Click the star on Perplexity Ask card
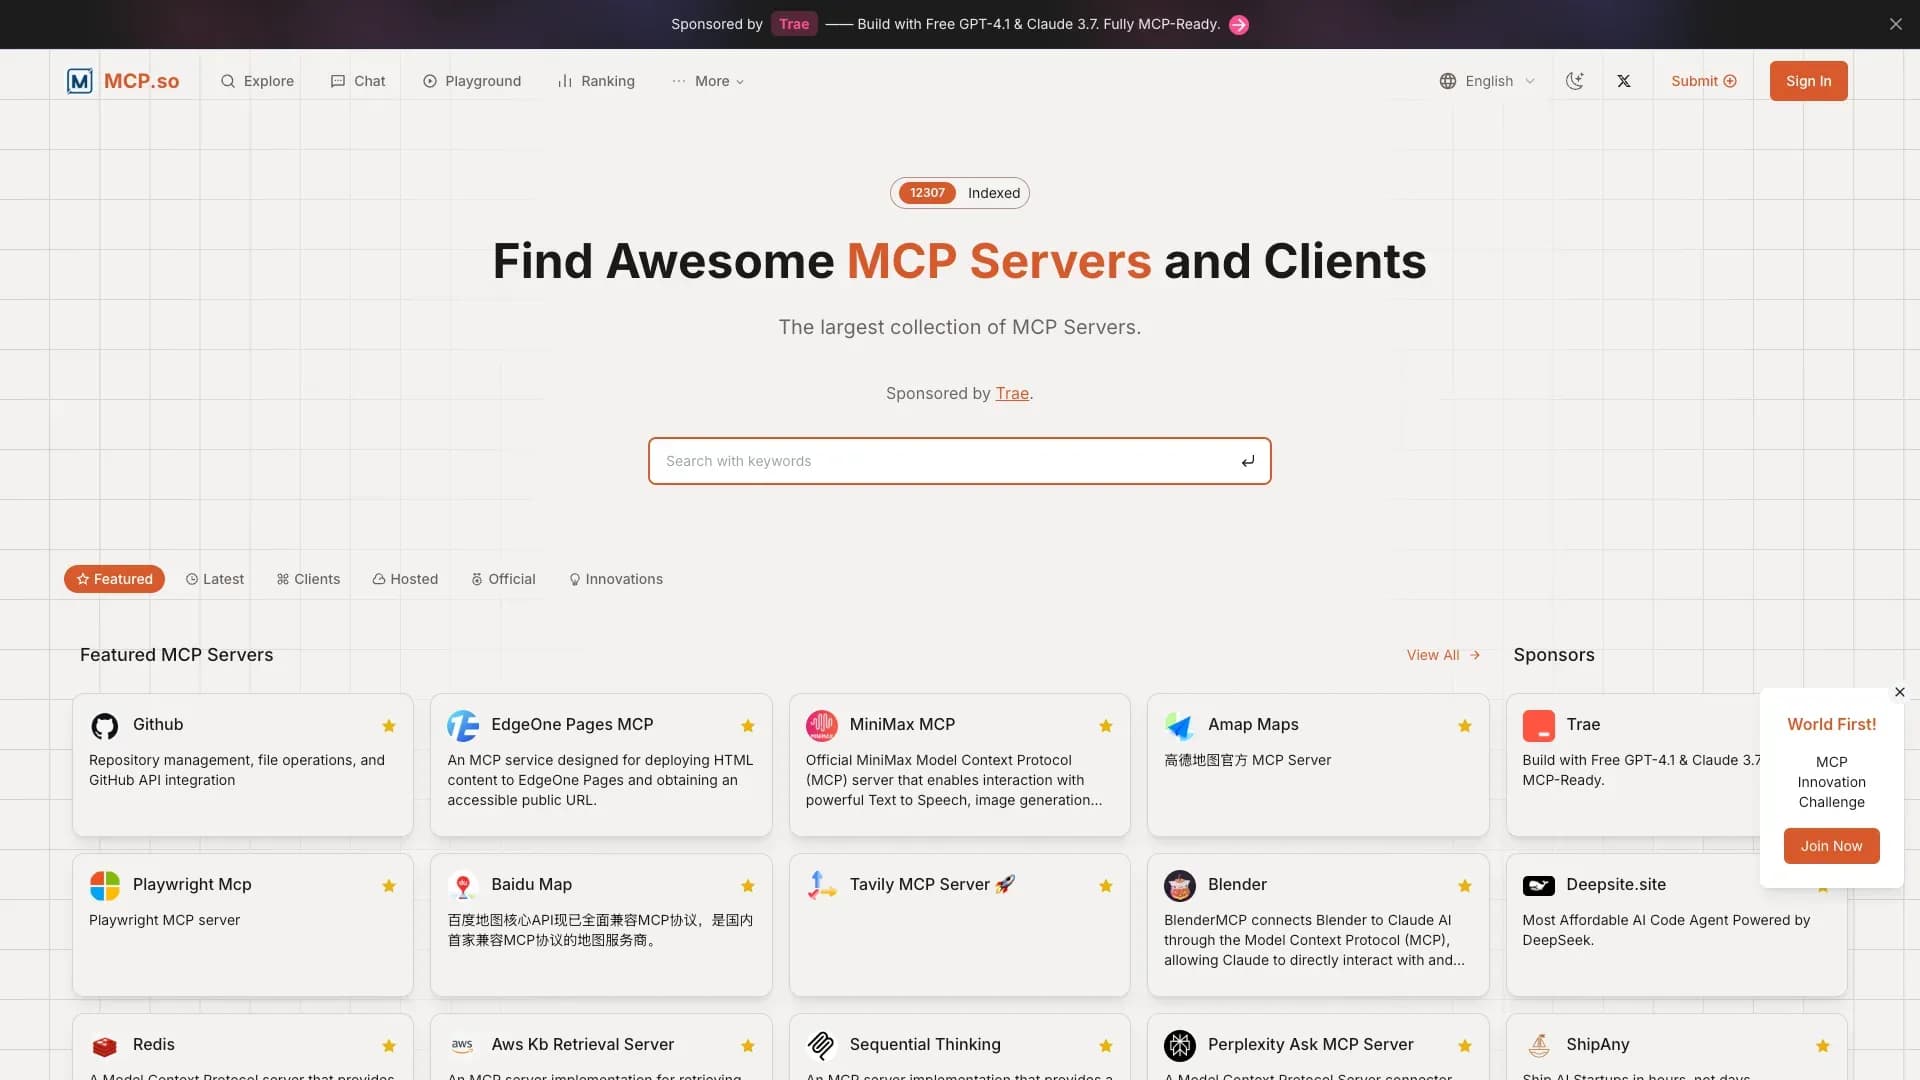1920x1080 pixels. pos(1465,1046)
